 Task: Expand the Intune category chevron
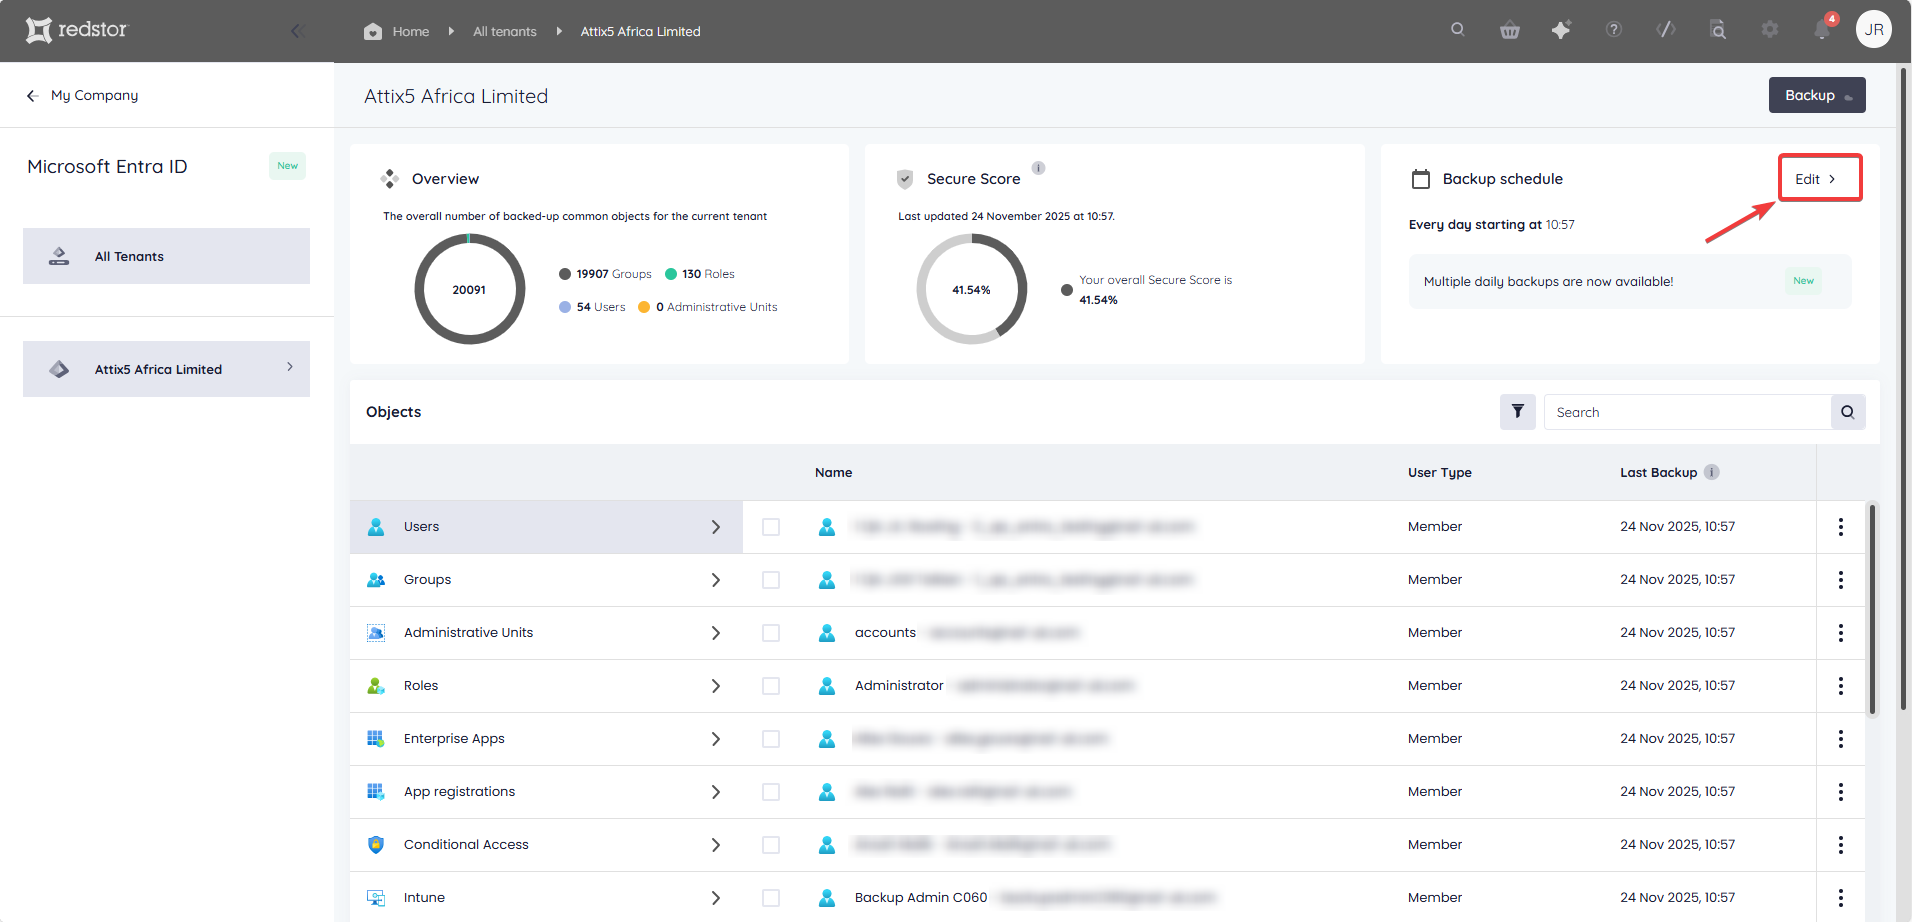pos(716,898)
